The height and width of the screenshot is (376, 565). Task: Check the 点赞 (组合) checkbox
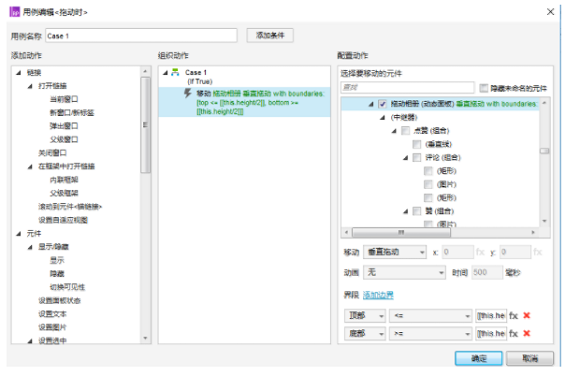(x=405, y=131)
